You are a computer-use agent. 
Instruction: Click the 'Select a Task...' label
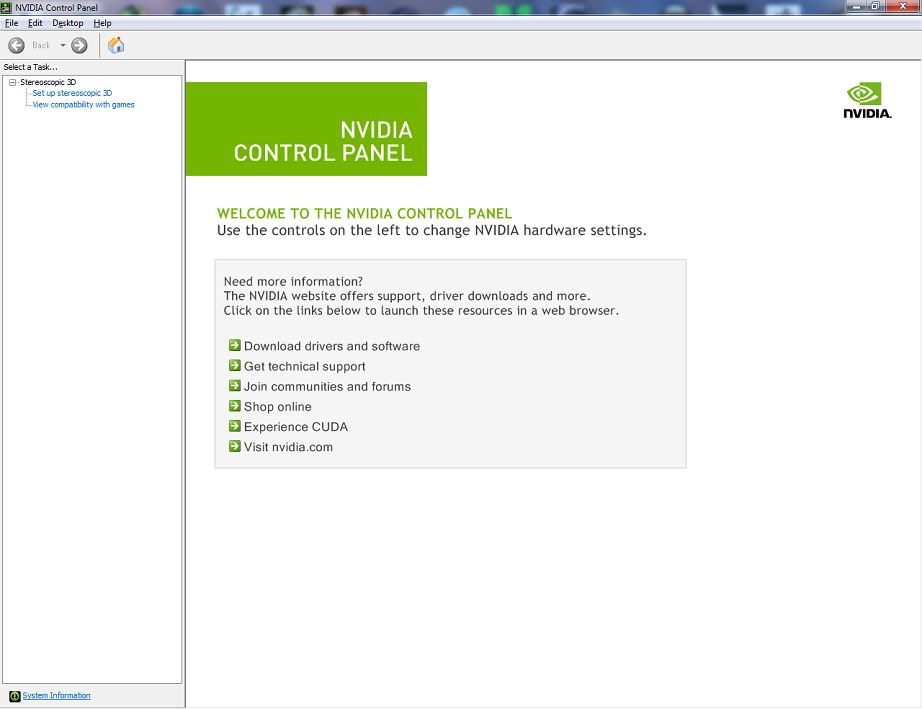31,67
